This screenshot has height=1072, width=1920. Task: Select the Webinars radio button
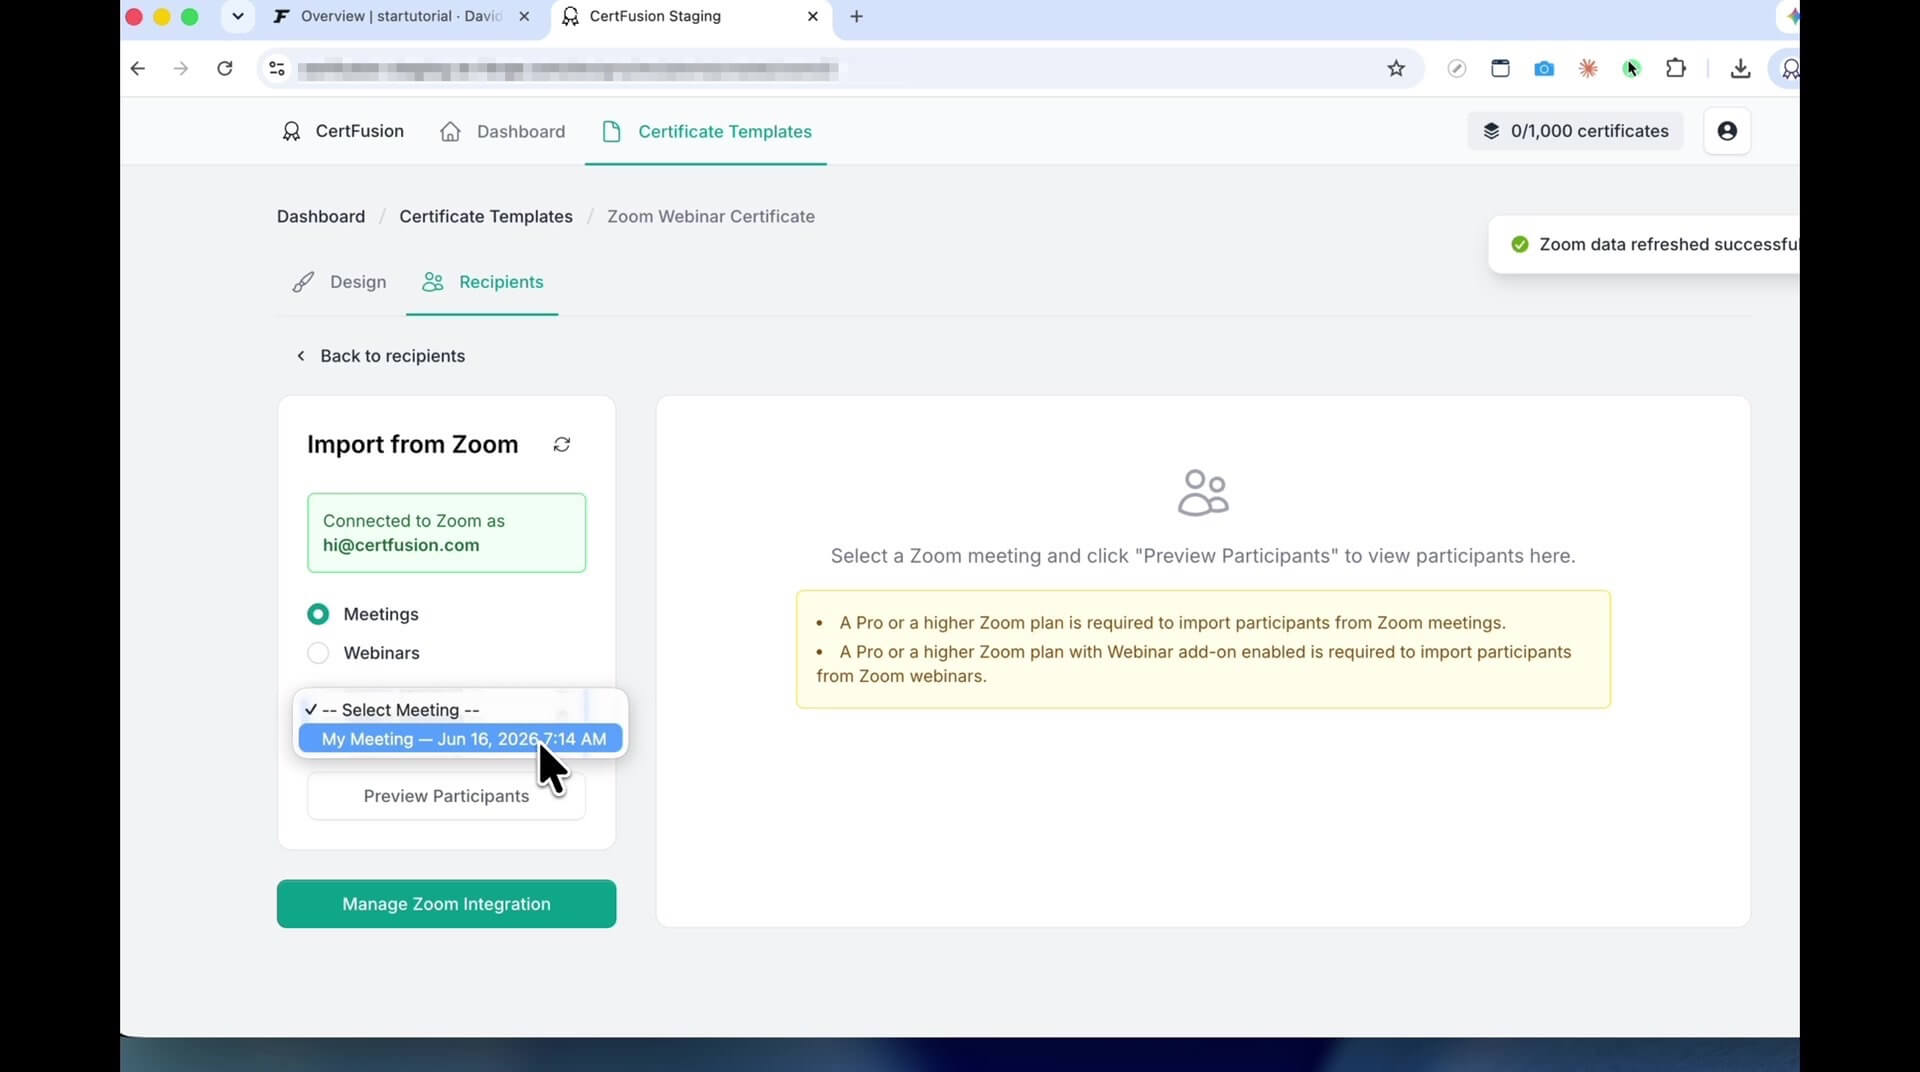click(x=318, y=653)
